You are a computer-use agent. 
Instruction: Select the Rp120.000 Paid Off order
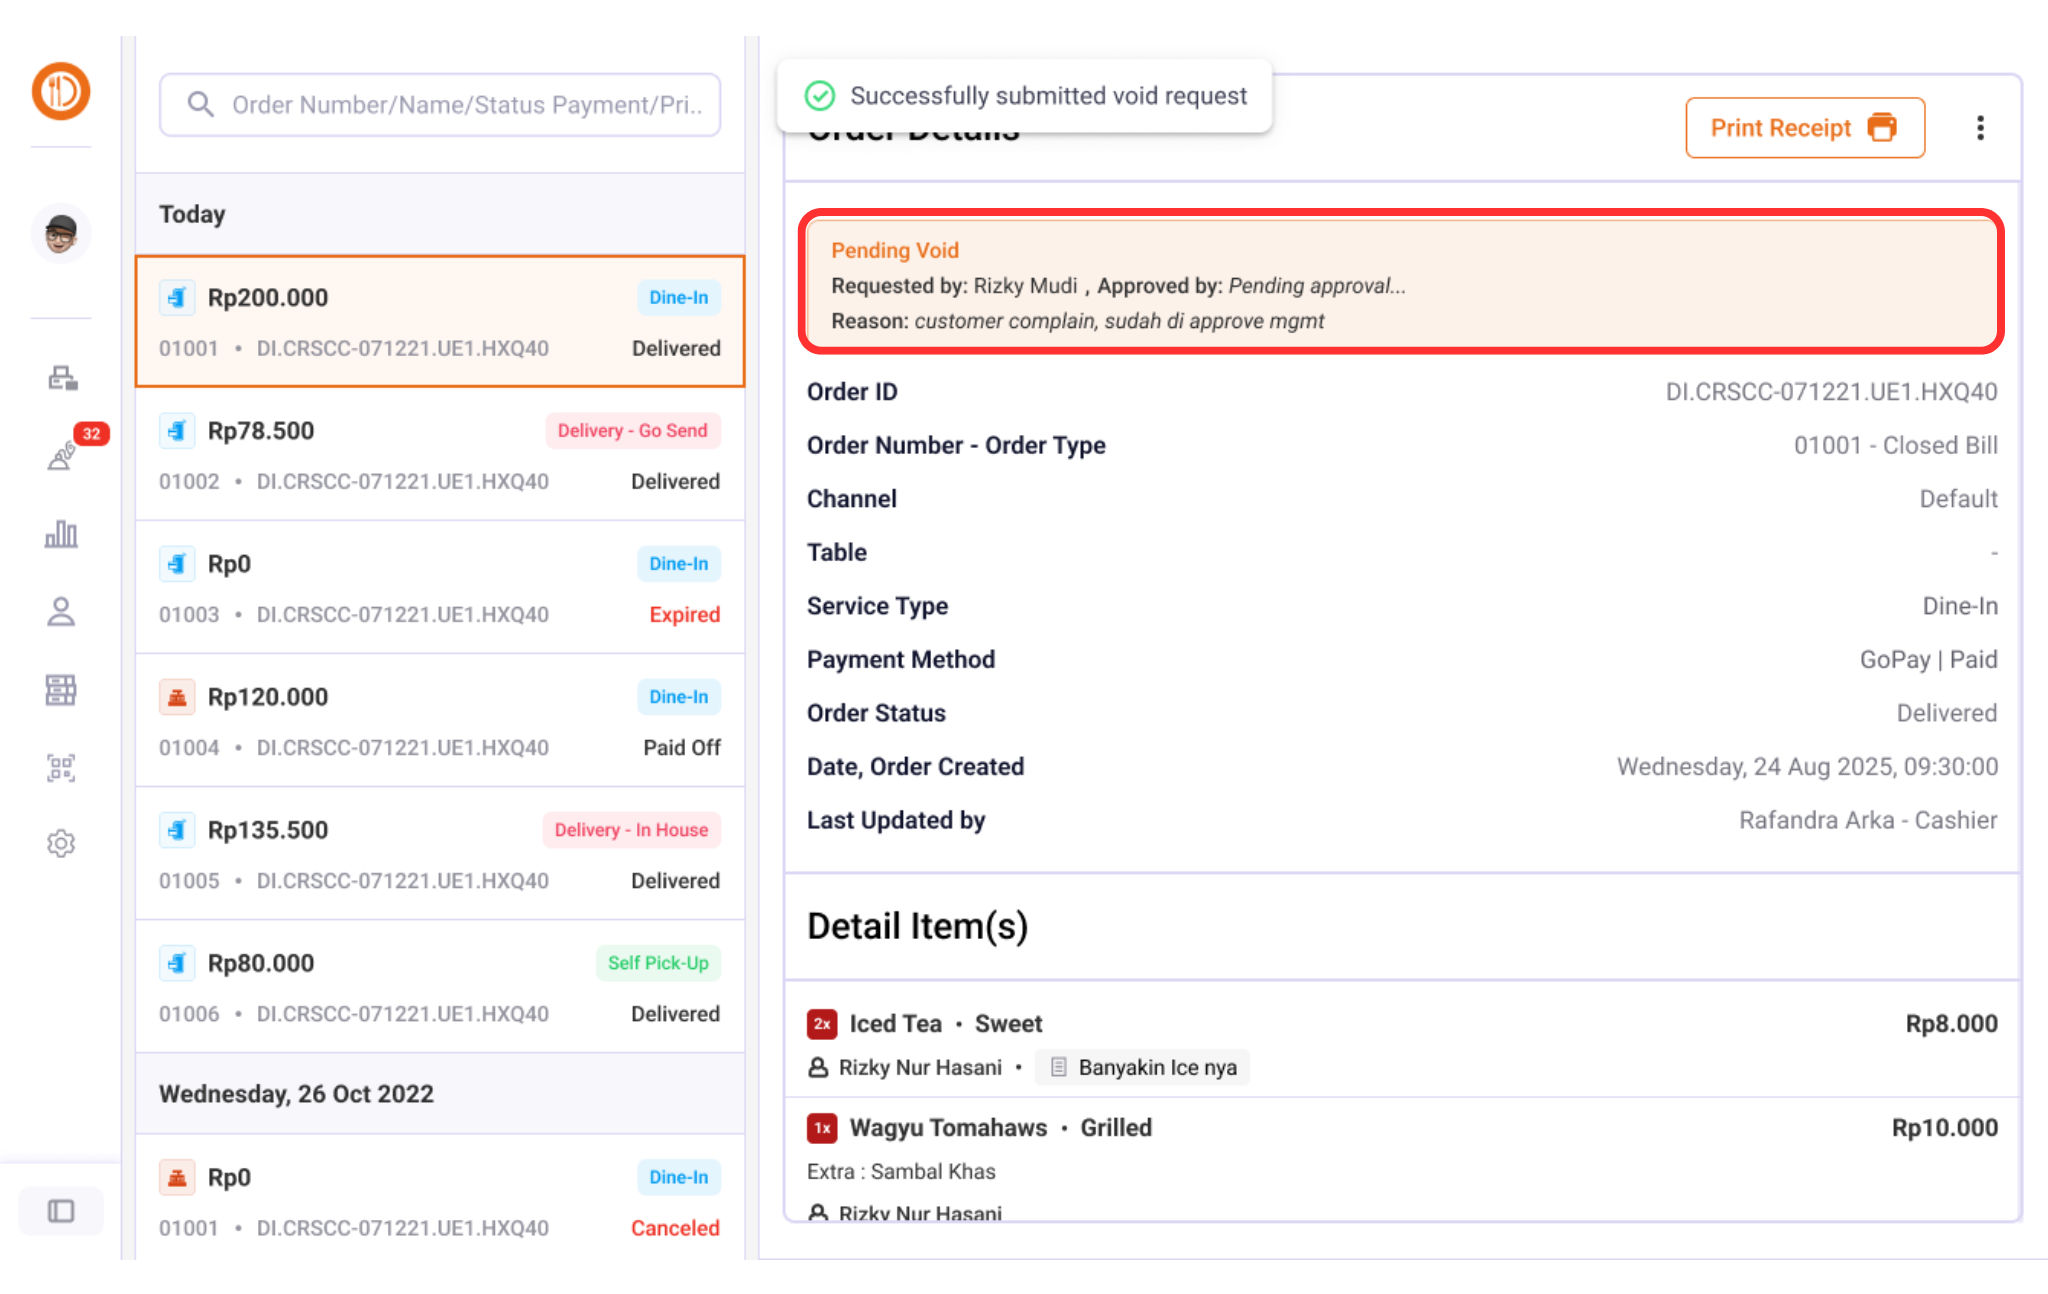(440, 721)
